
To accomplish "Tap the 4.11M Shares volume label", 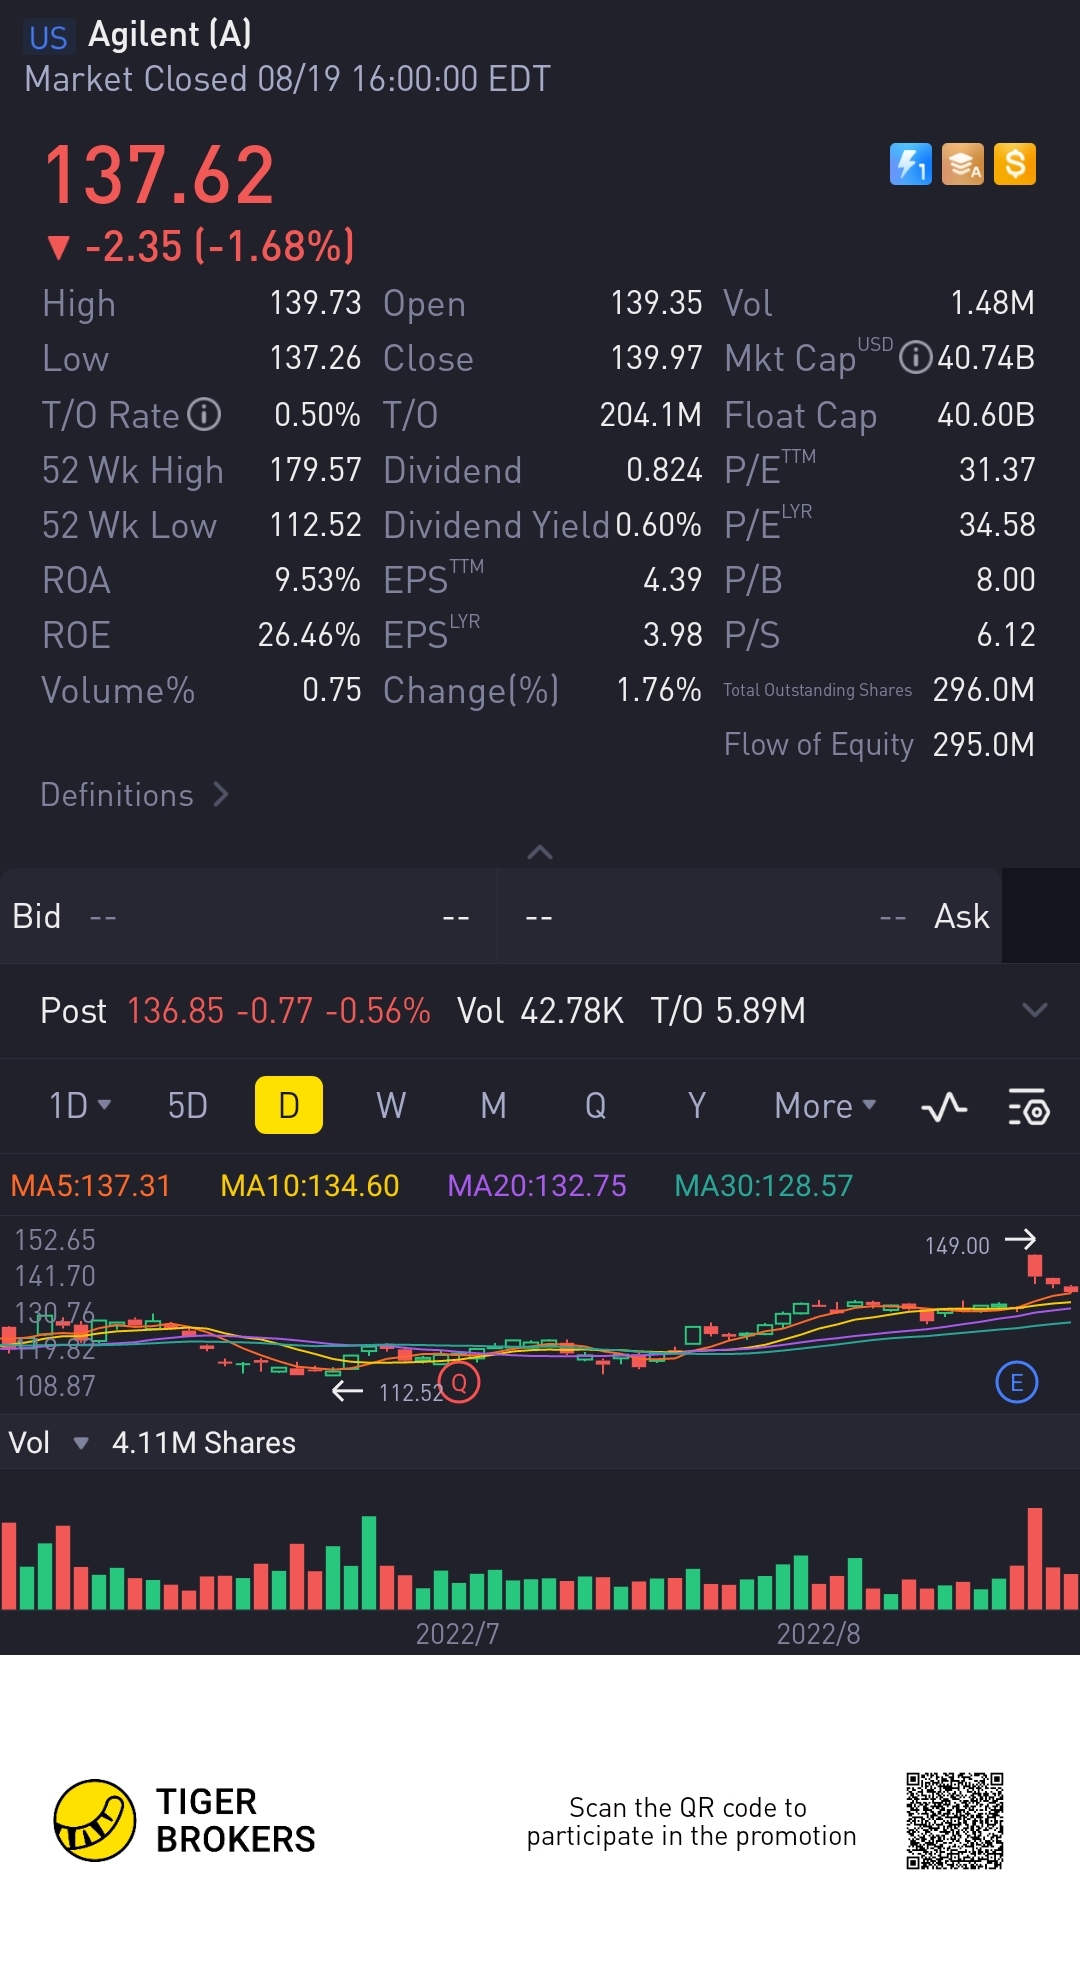I will coord(204,1443).
